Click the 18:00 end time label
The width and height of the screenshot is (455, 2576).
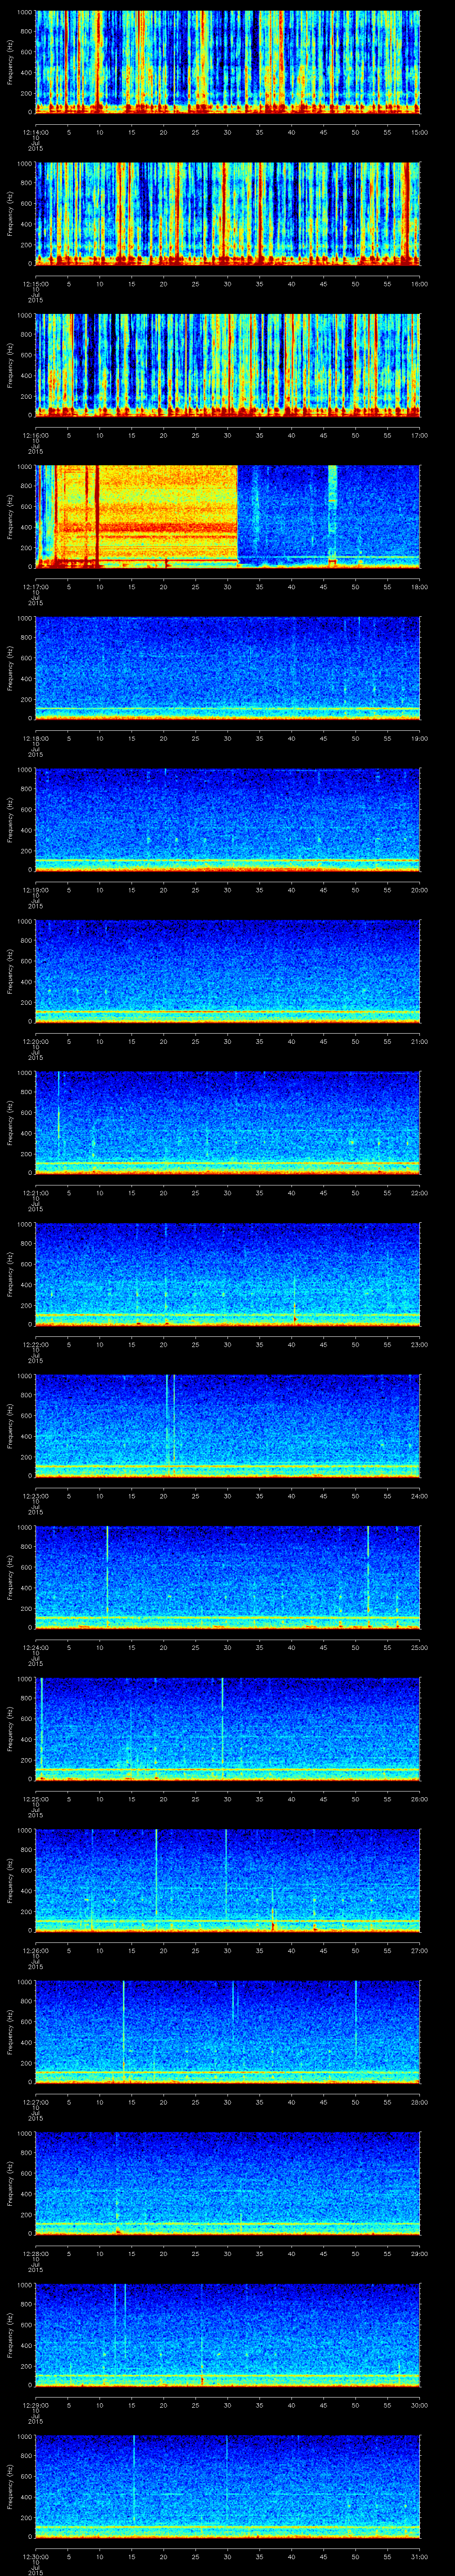pyautogui.click(x=420, y=587)
